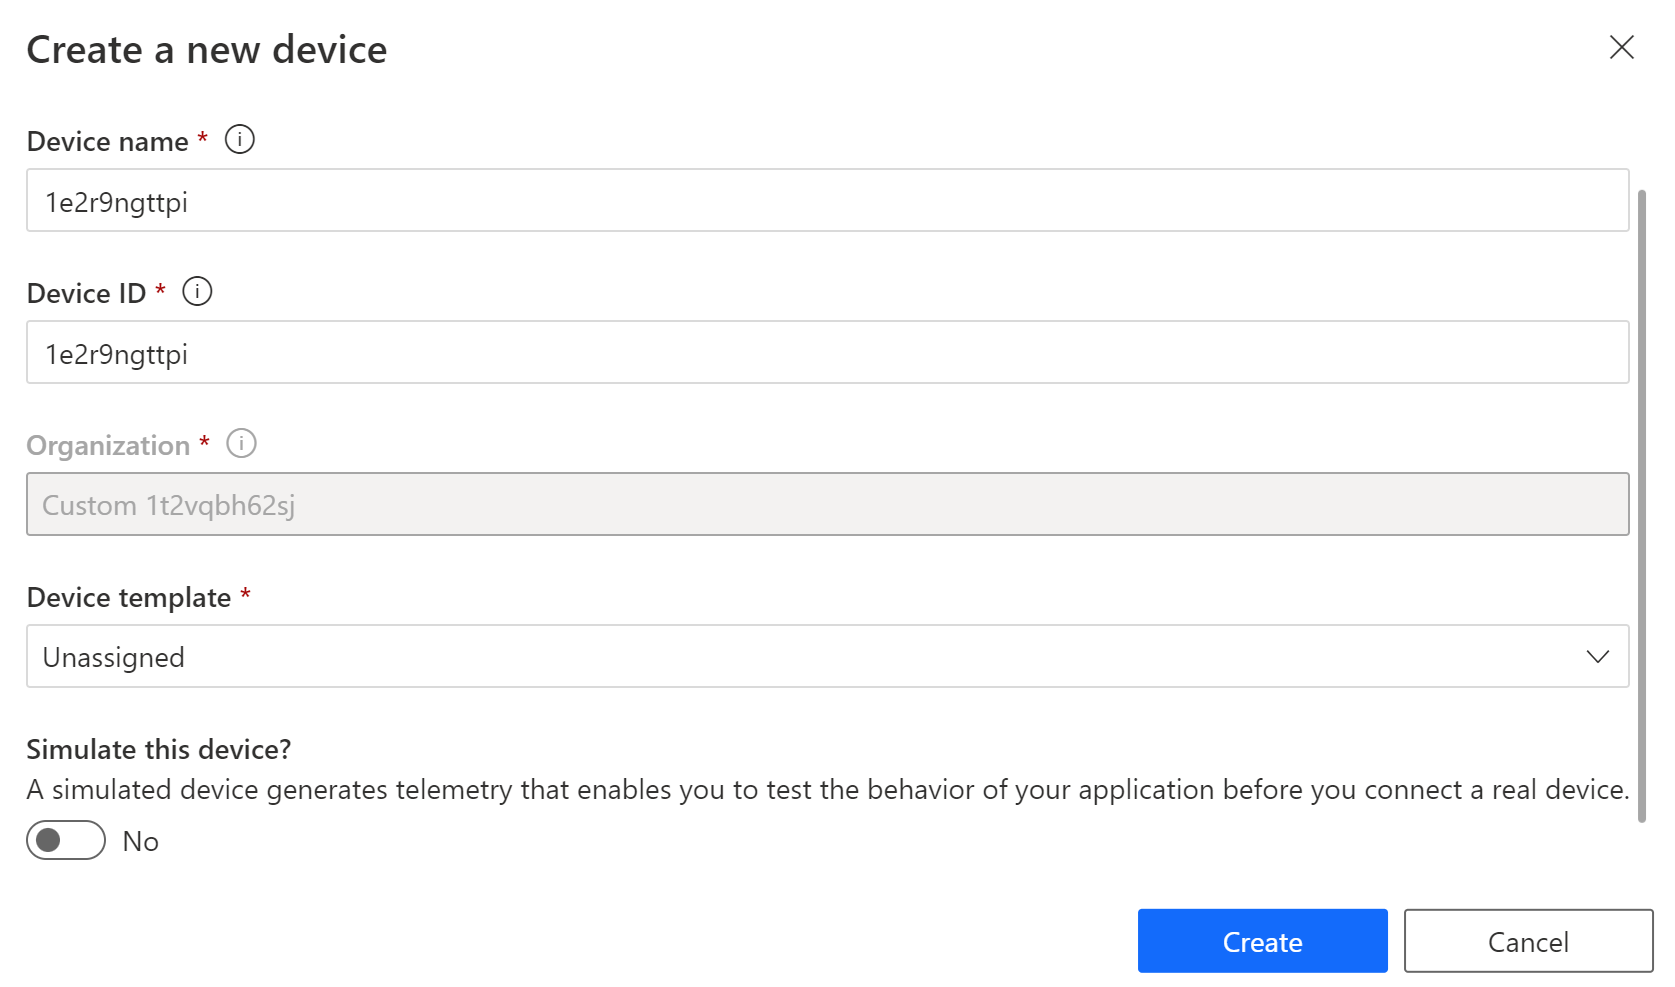Viewport: 1675px width, 987px height.
Task: Click the 'No' label beside the toggle
Action: click(141, 841)
